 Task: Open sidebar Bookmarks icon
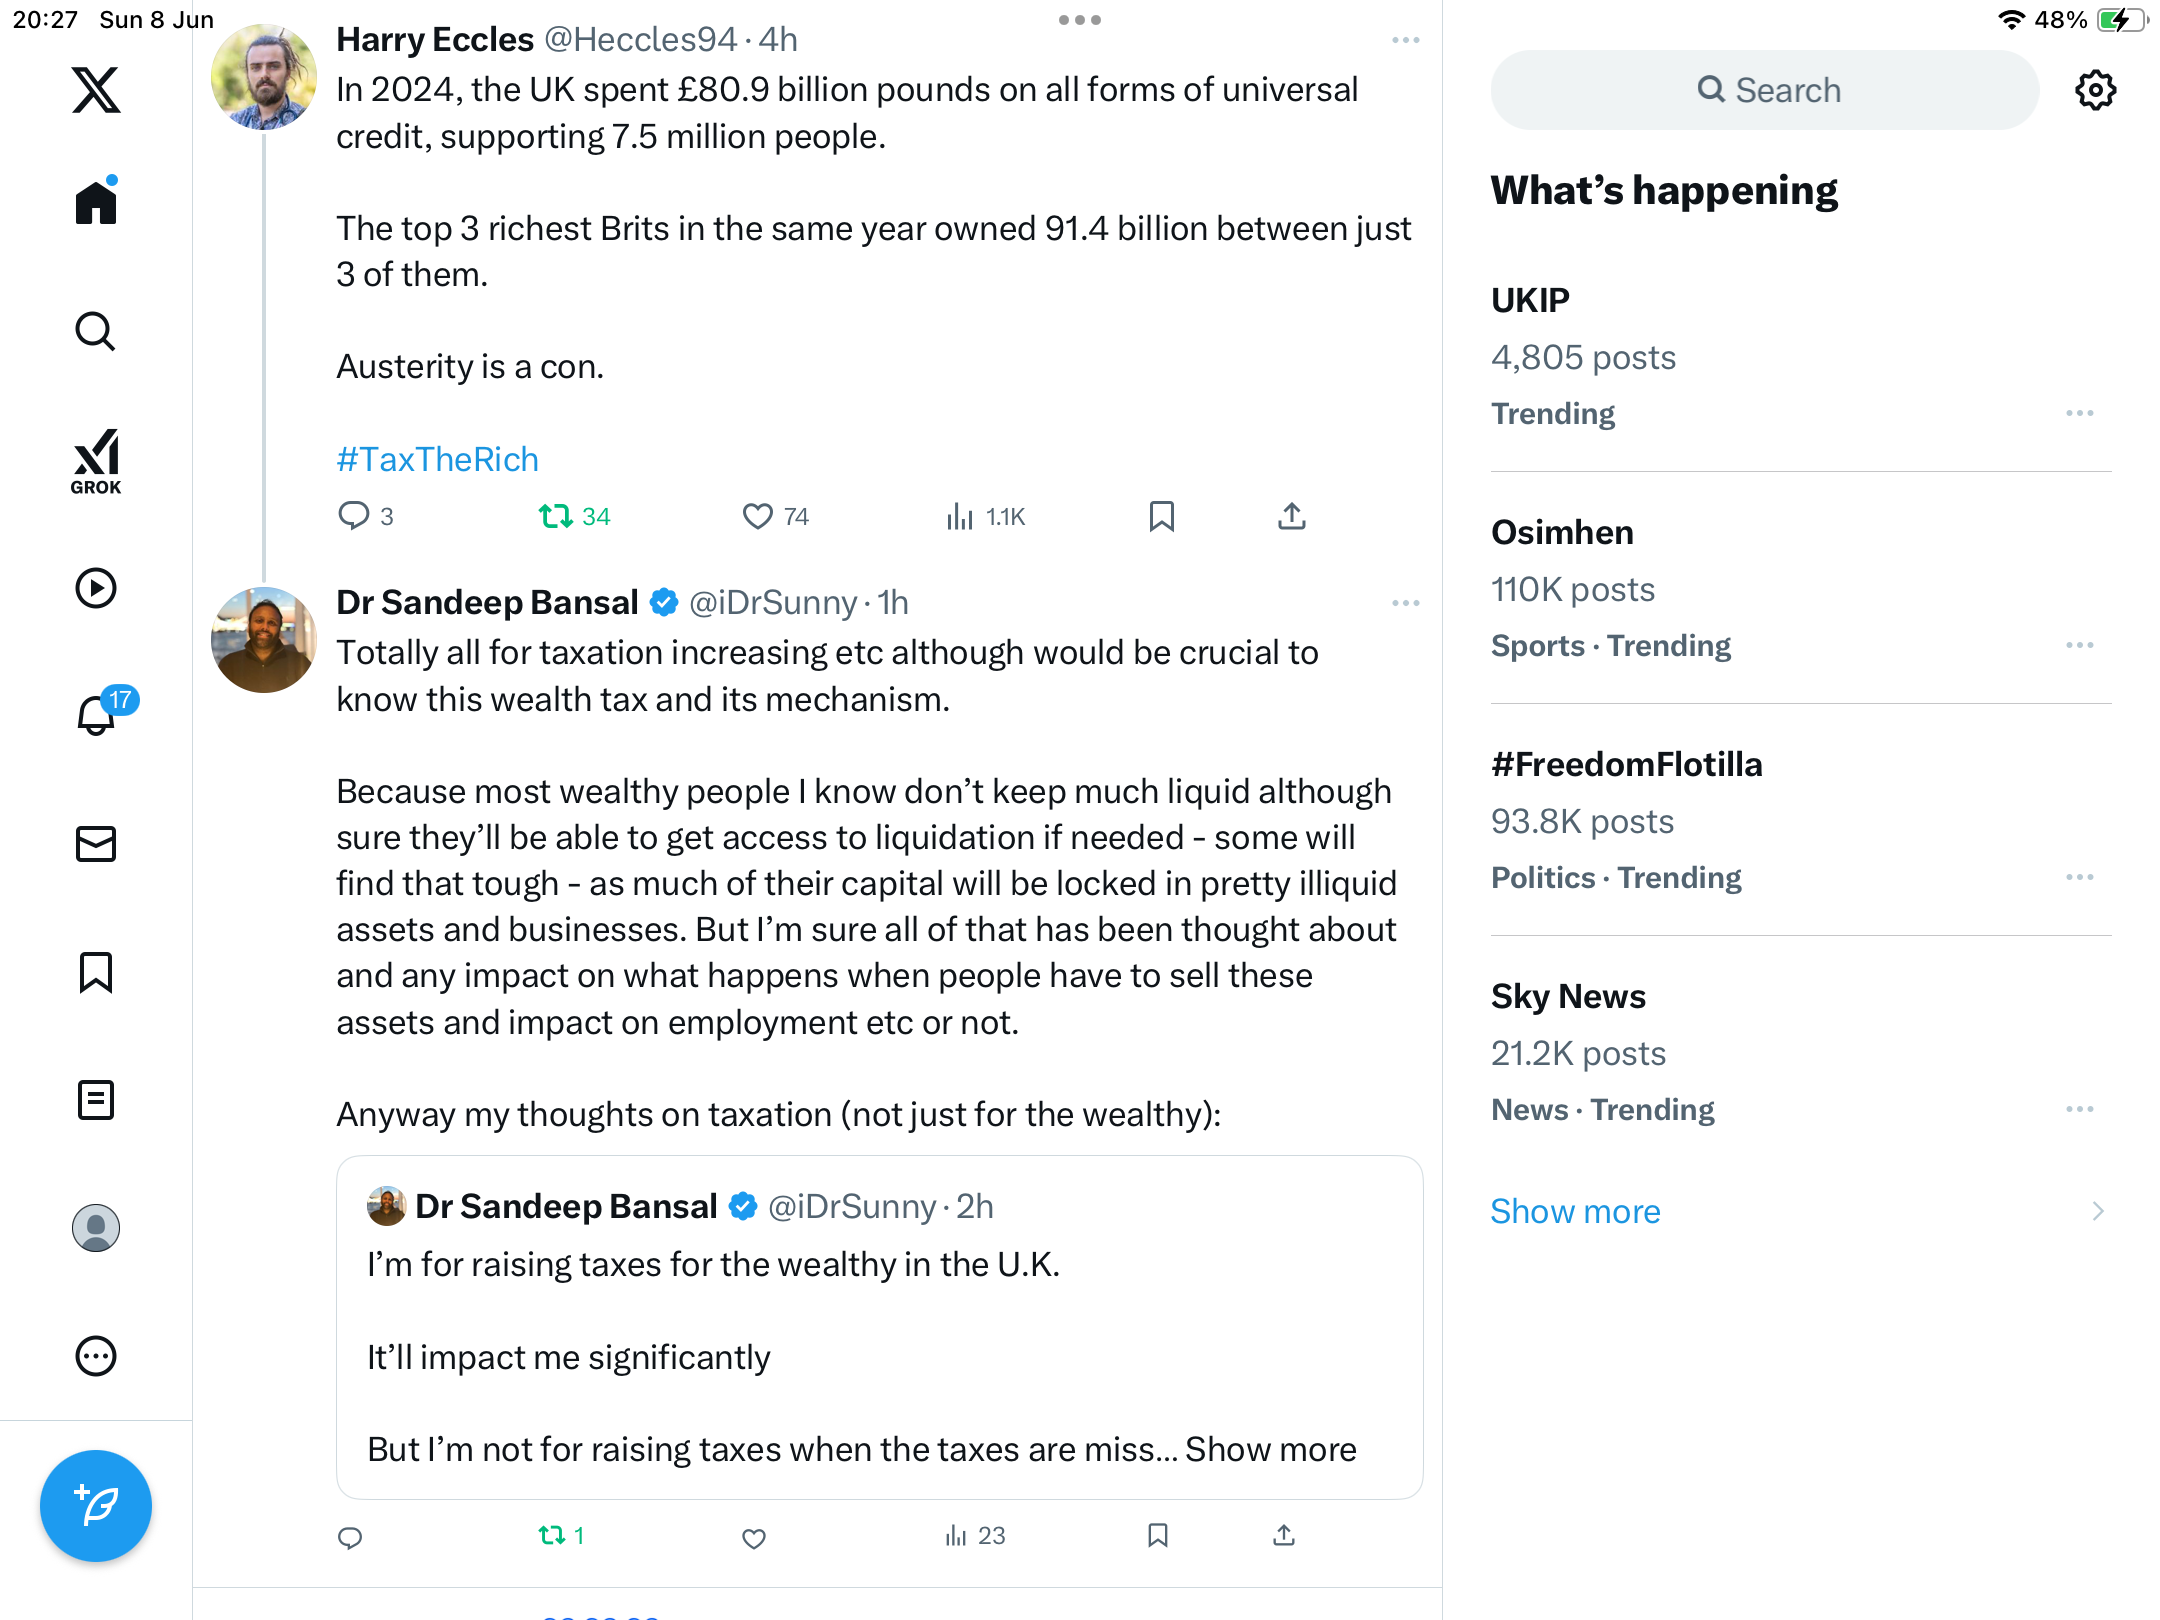tap(96, 972)
